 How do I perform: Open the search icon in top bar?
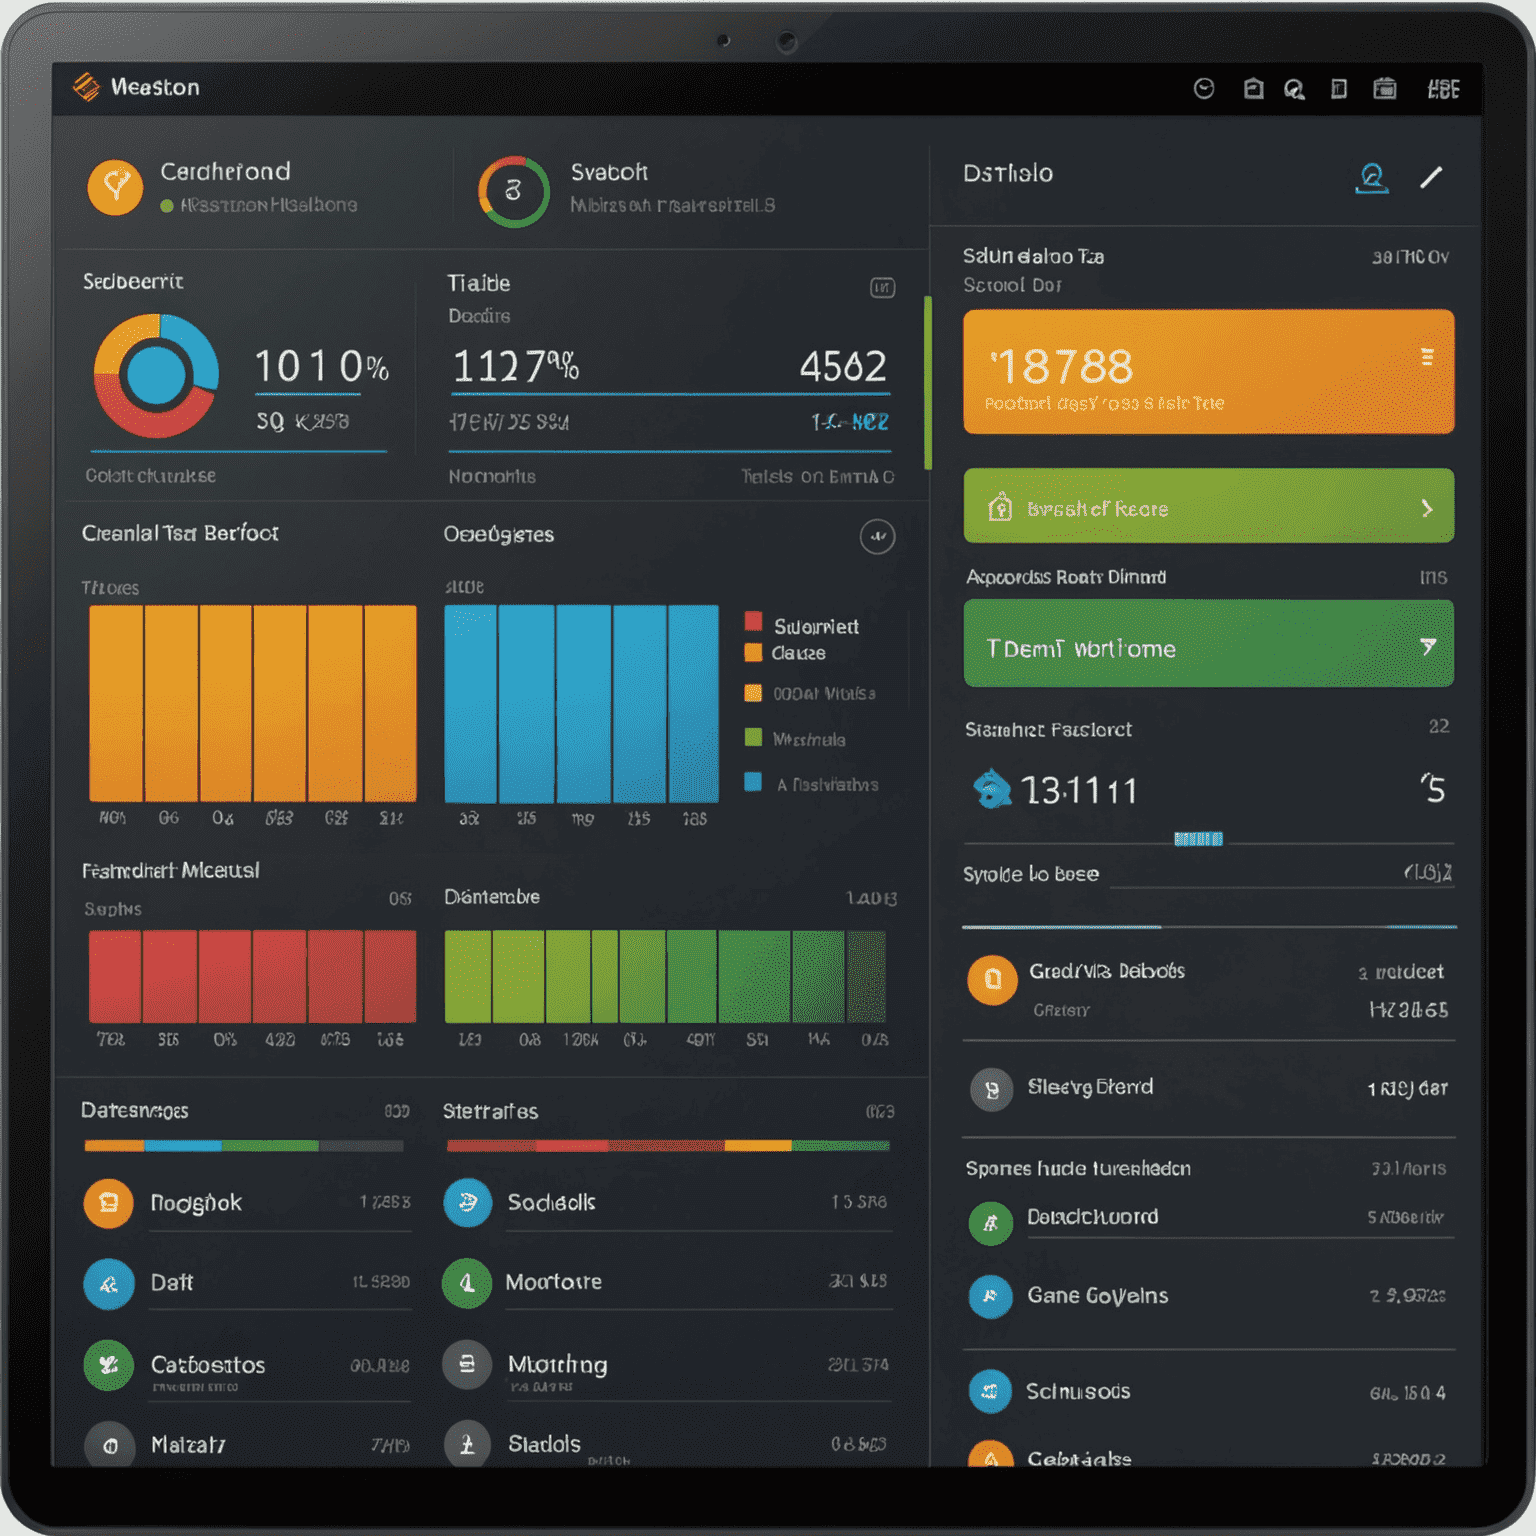pos(1294,90)
